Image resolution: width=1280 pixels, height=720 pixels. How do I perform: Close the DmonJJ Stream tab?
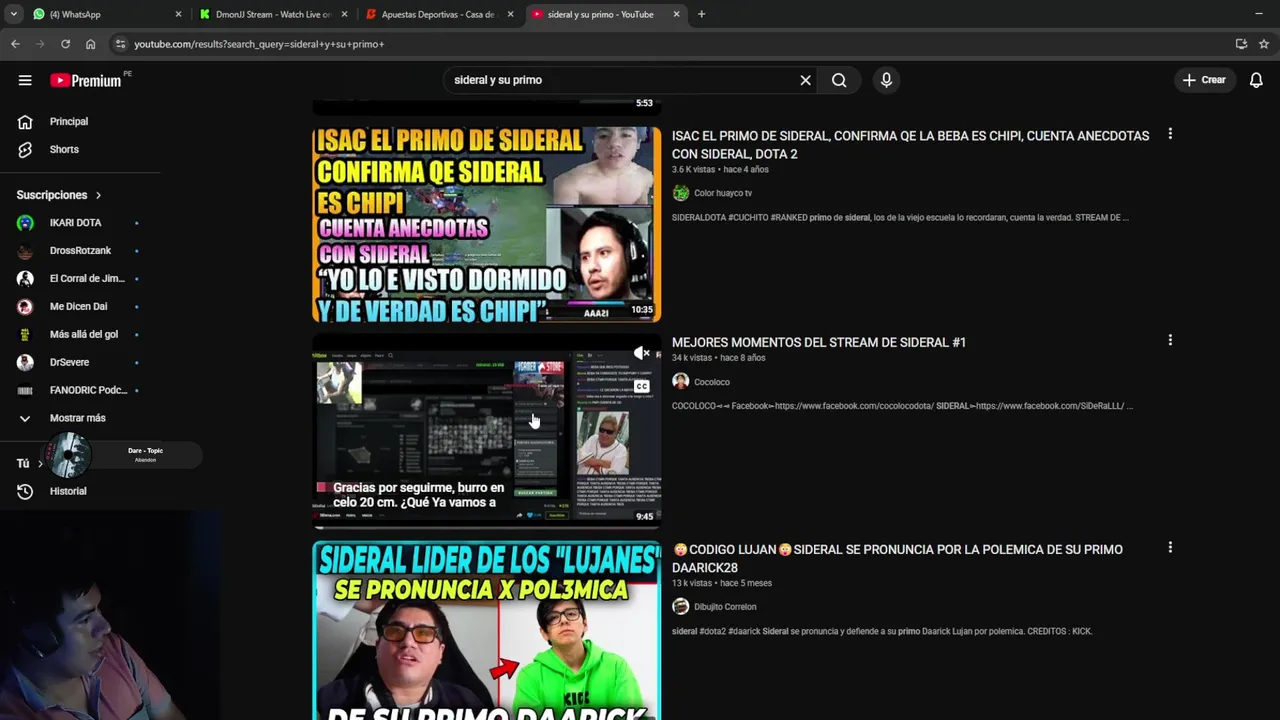click(345, 14)
